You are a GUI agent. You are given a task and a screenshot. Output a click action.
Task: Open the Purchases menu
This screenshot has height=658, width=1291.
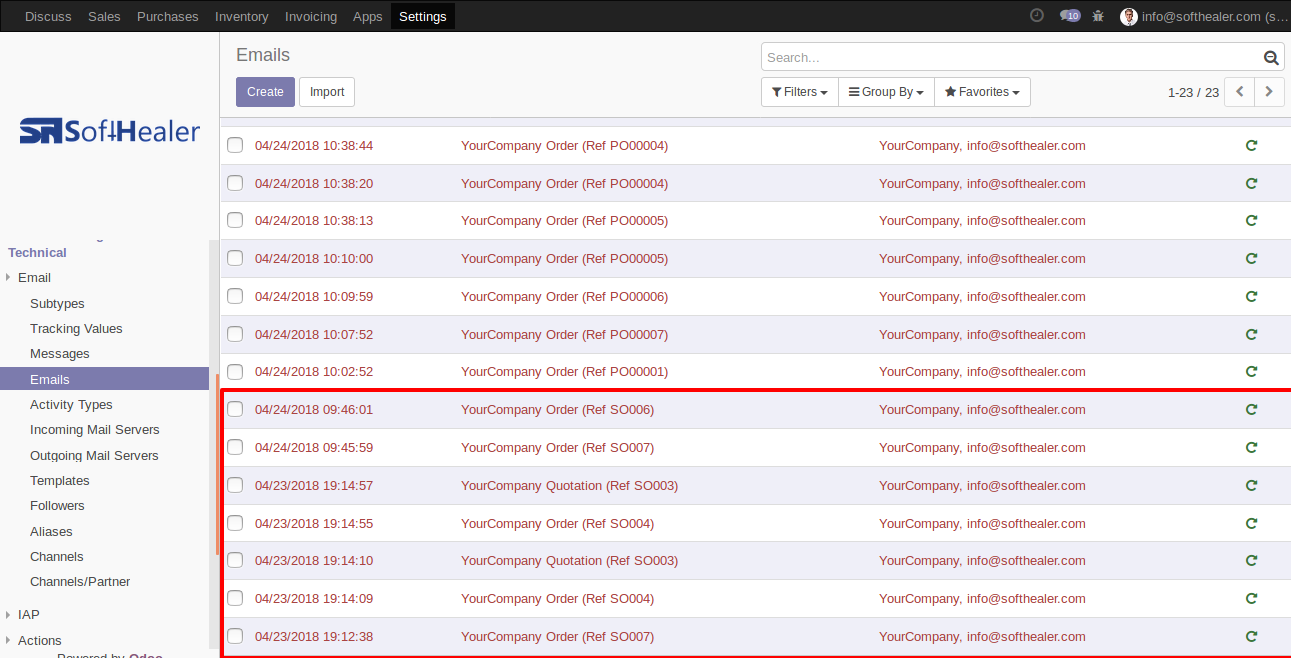click(x=168, y=16)
